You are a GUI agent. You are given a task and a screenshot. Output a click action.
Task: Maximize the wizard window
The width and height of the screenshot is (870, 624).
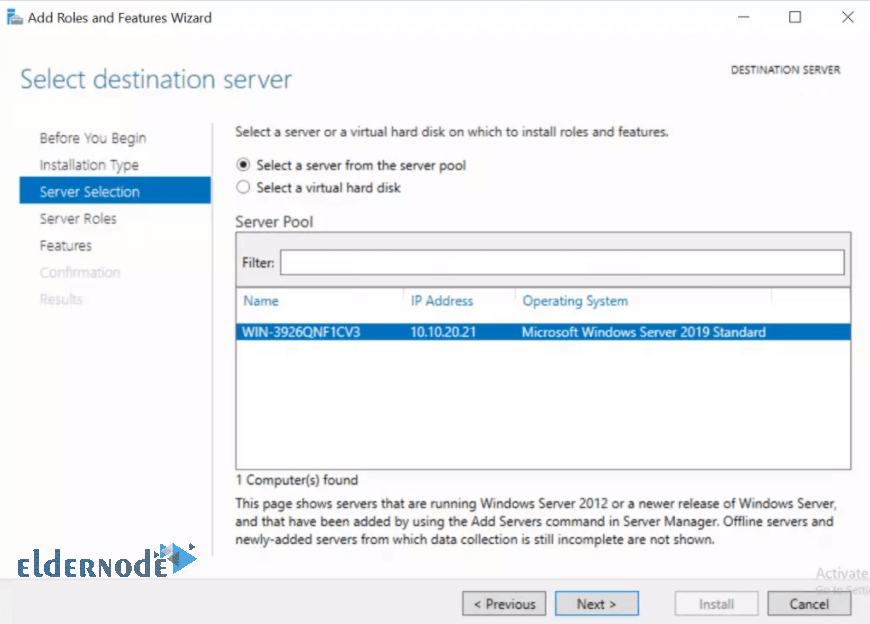795,17
